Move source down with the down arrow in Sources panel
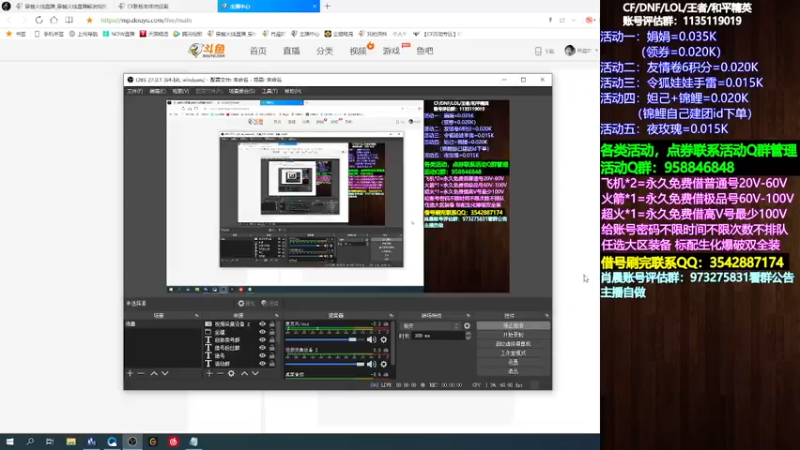 pos(255,373)
